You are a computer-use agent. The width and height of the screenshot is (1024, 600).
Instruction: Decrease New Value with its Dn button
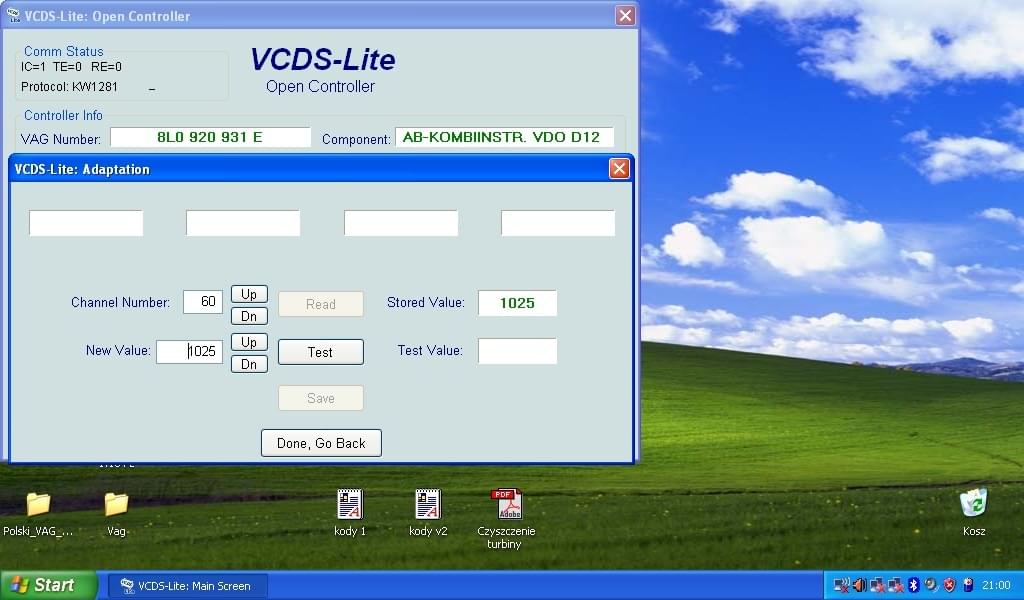coord(249,364)
